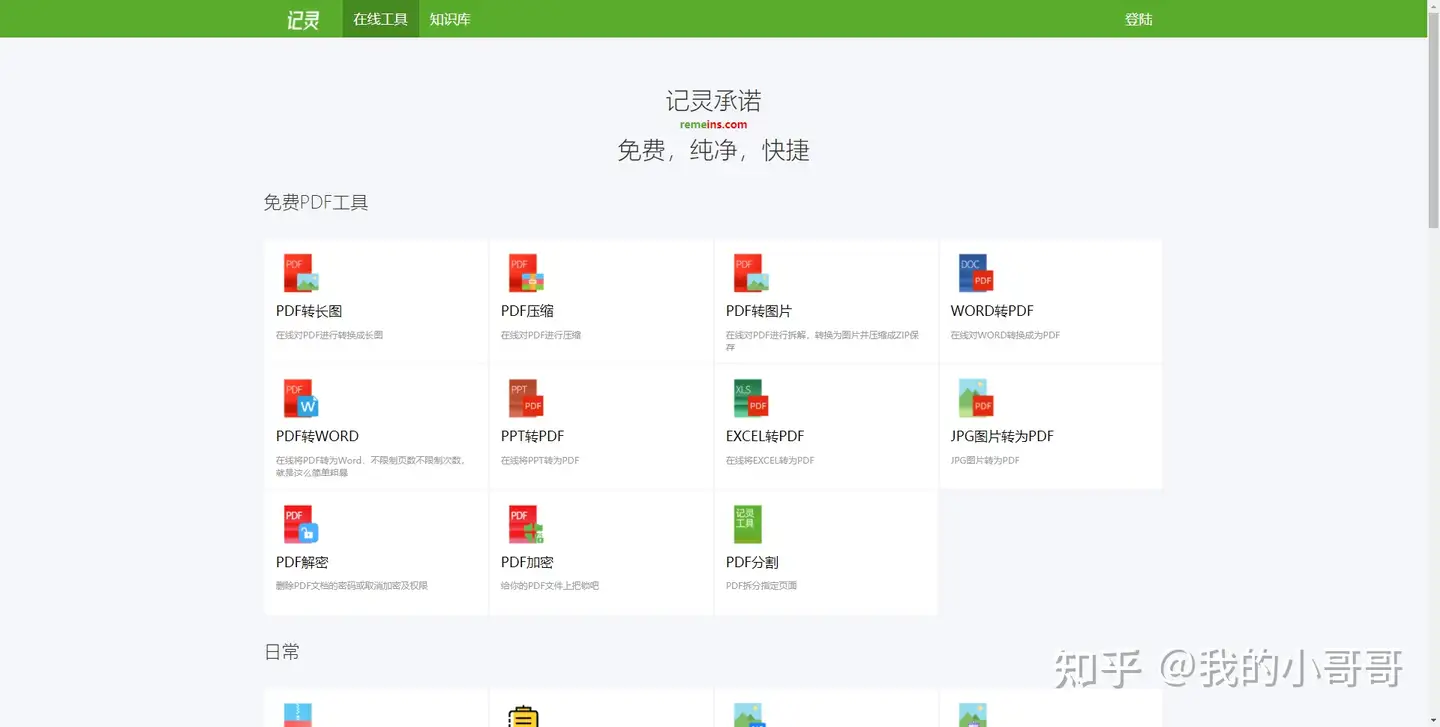The width and height of the screenshot is (1440, 727).
Task: Open the PDF转WORD tool icon
Action: 301,399
